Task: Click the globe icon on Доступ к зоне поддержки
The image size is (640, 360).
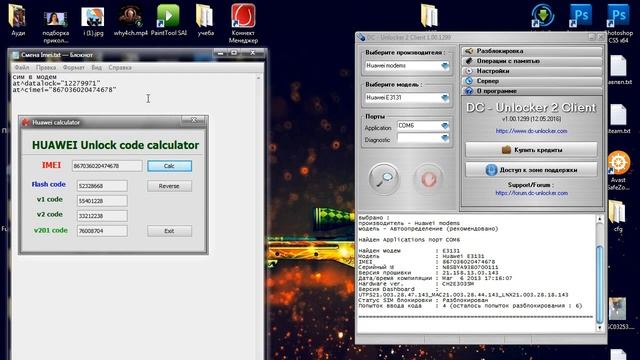Action: 491,169
